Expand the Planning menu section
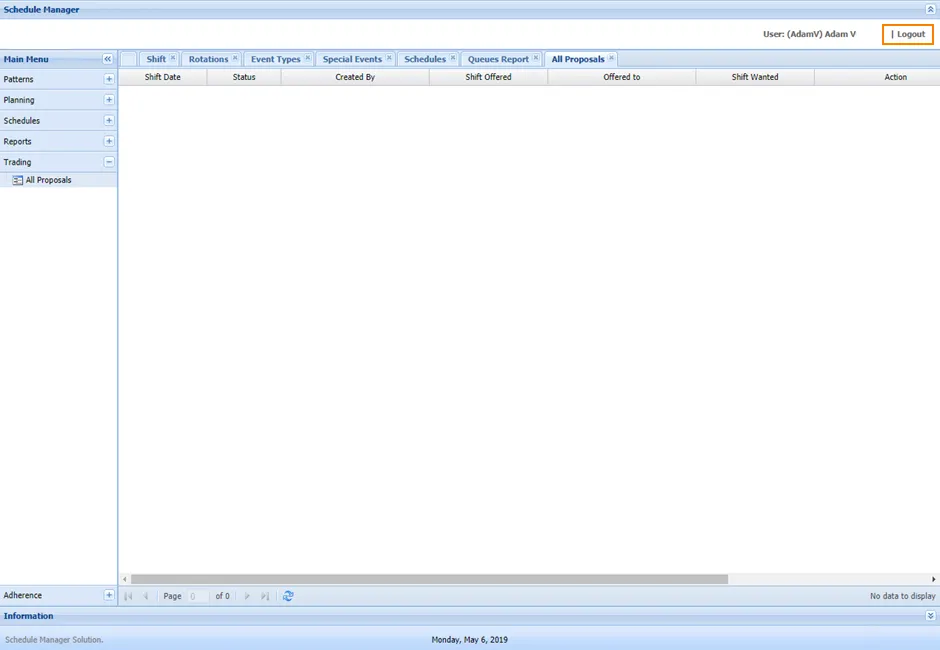Screen dimensions: 940x650 pyautogui.click(x=109, y=100)
